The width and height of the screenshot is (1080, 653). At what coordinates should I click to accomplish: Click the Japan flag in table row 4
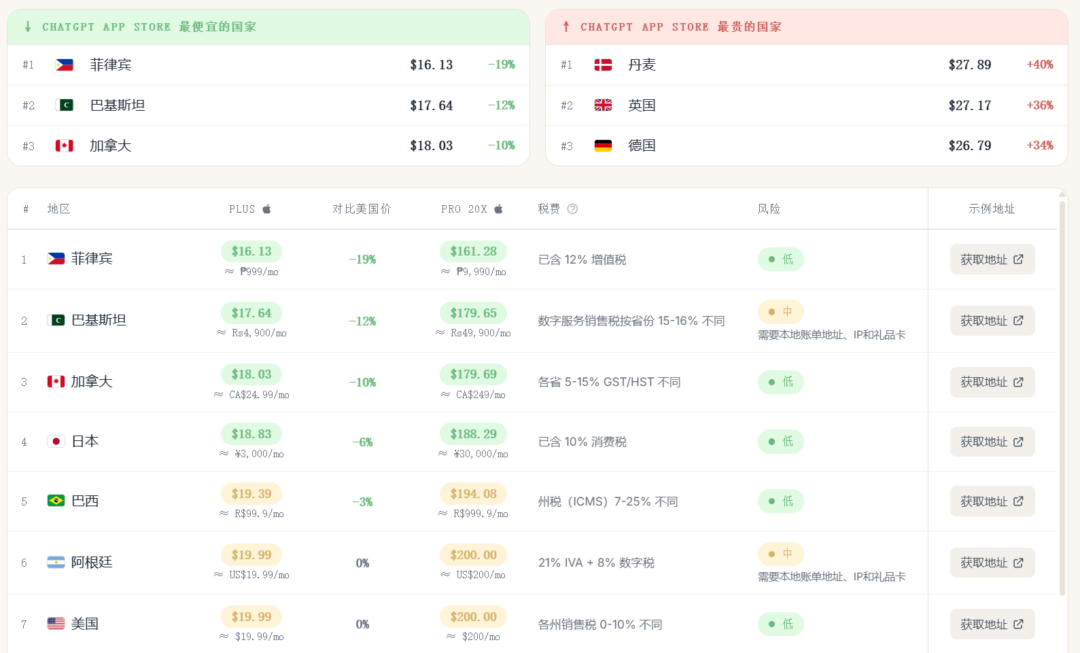point(56,442)
